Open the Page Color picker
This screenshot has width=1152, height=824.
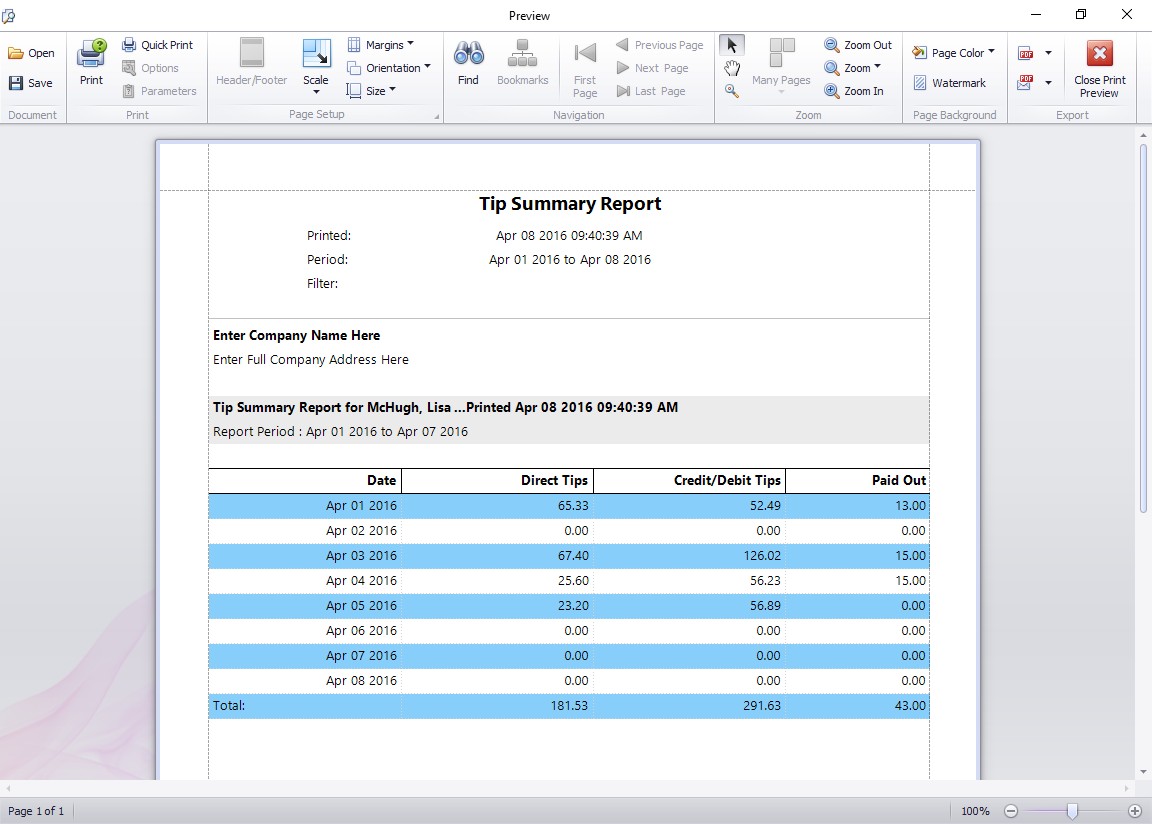954,53
